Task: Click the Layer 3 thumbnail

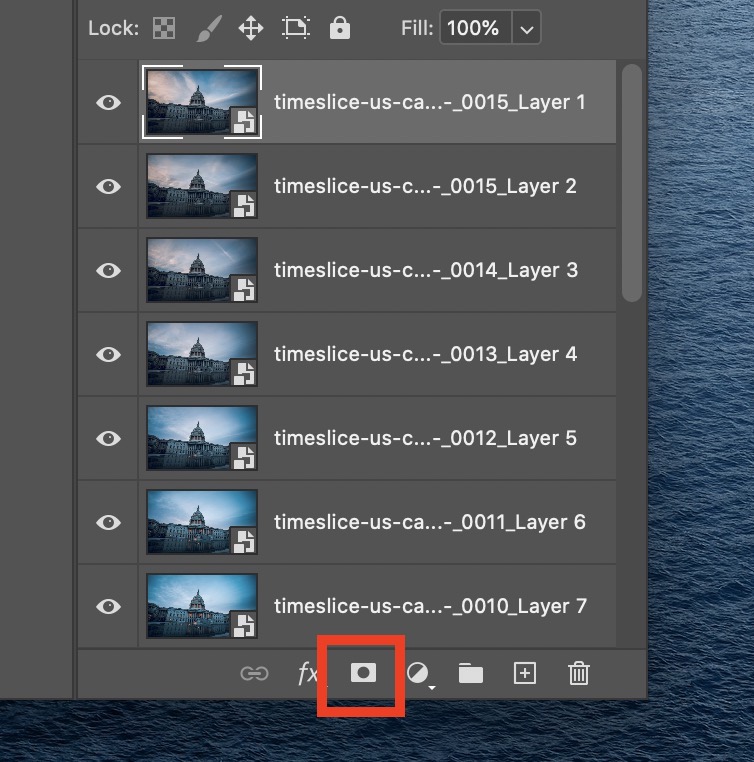Action: click(x=202, y=270)
